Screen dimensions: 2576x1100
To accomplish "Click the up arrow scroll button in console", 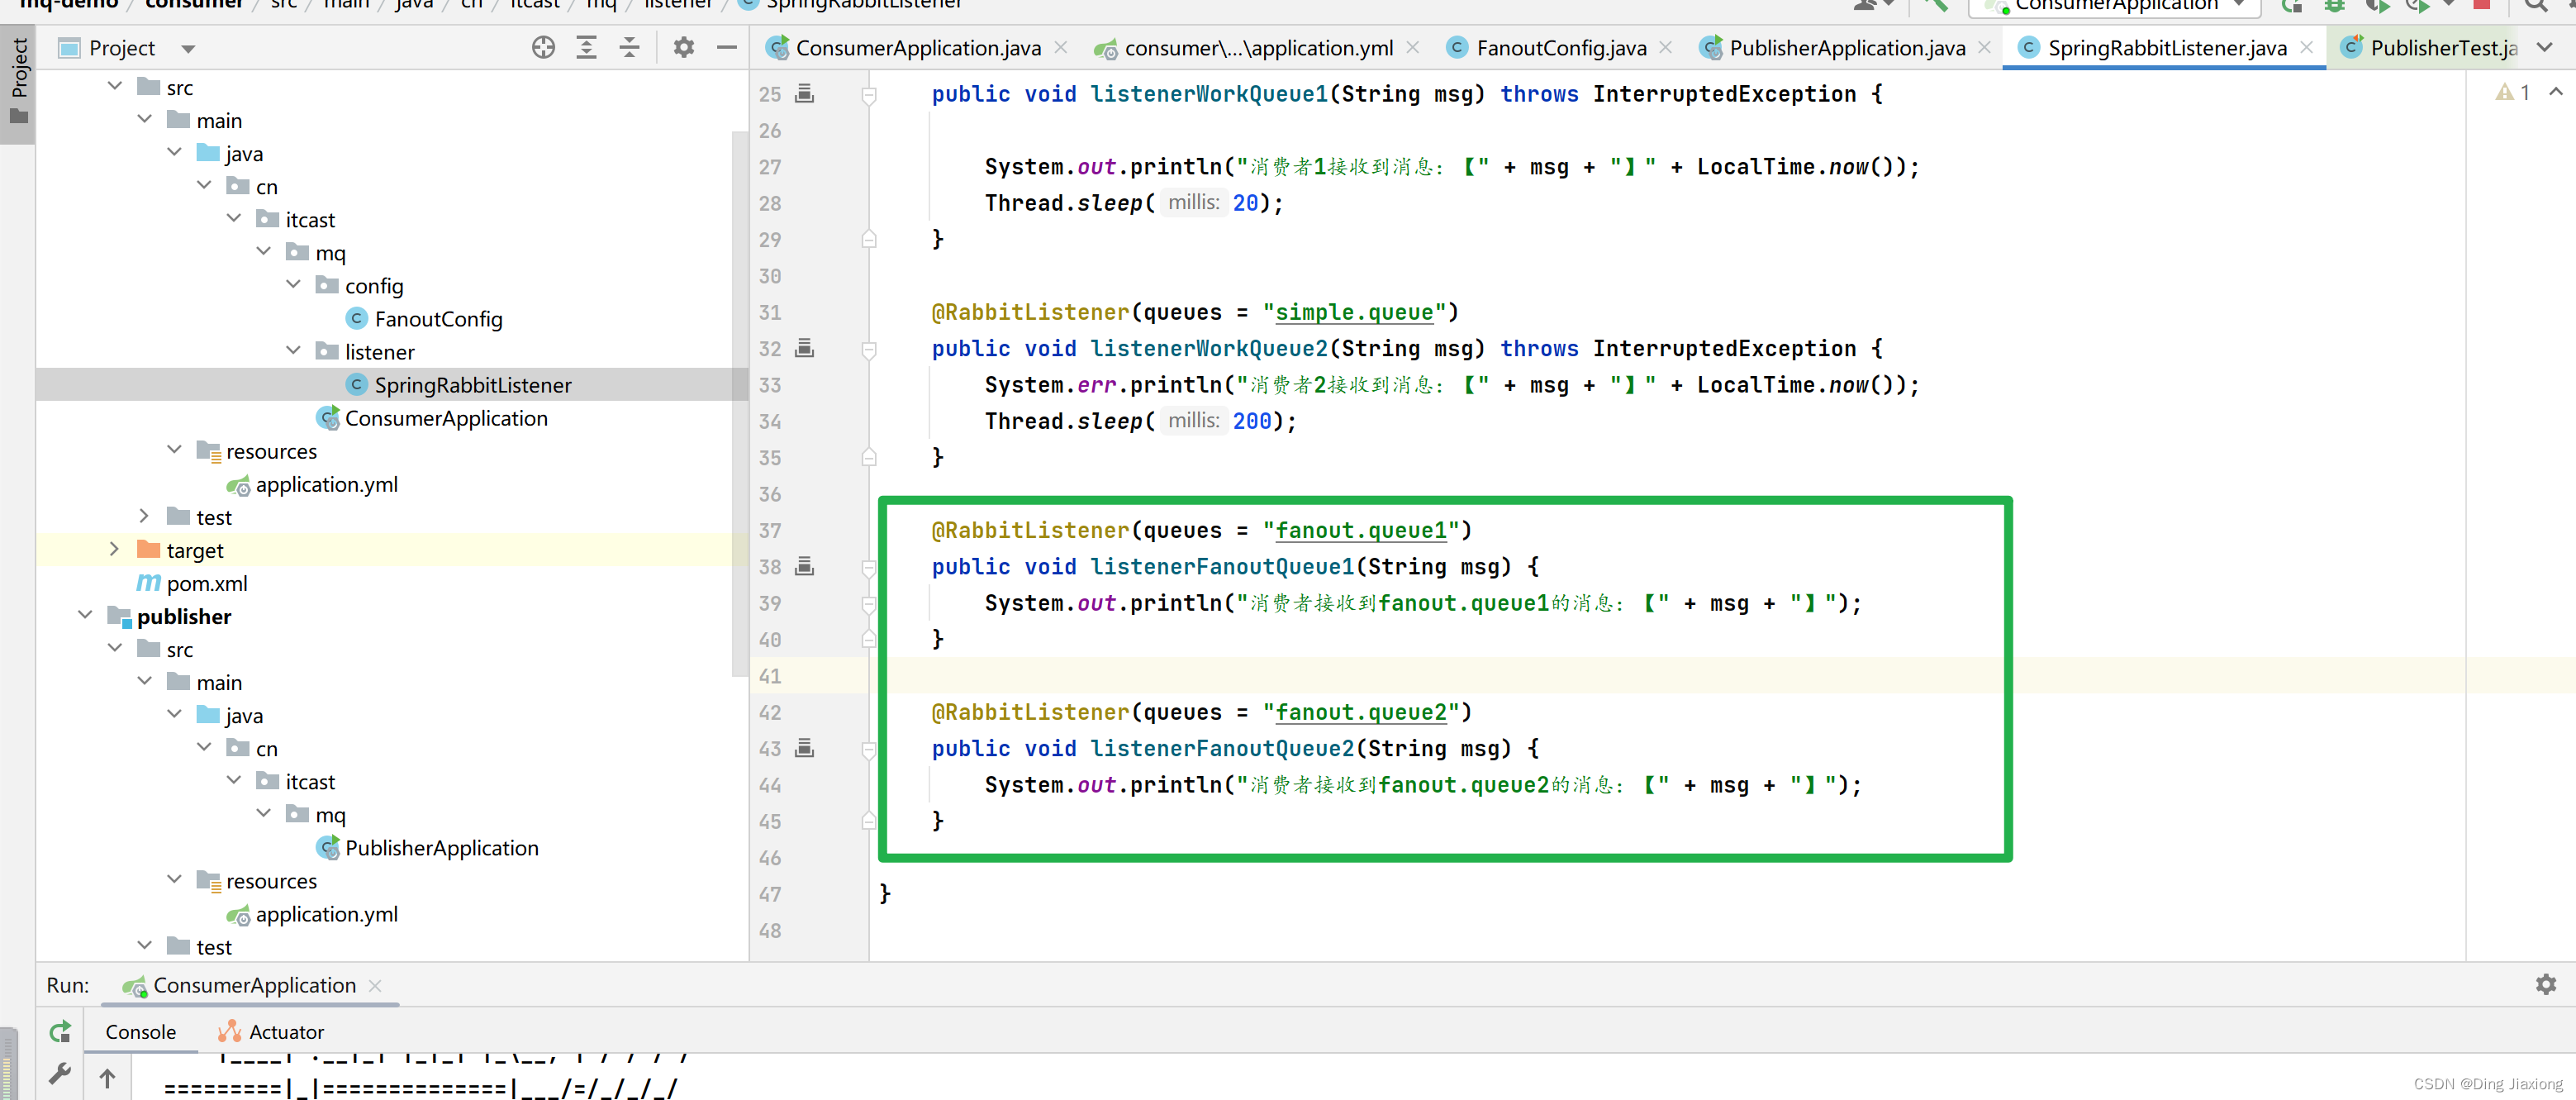I will (x=107, y=1078).
